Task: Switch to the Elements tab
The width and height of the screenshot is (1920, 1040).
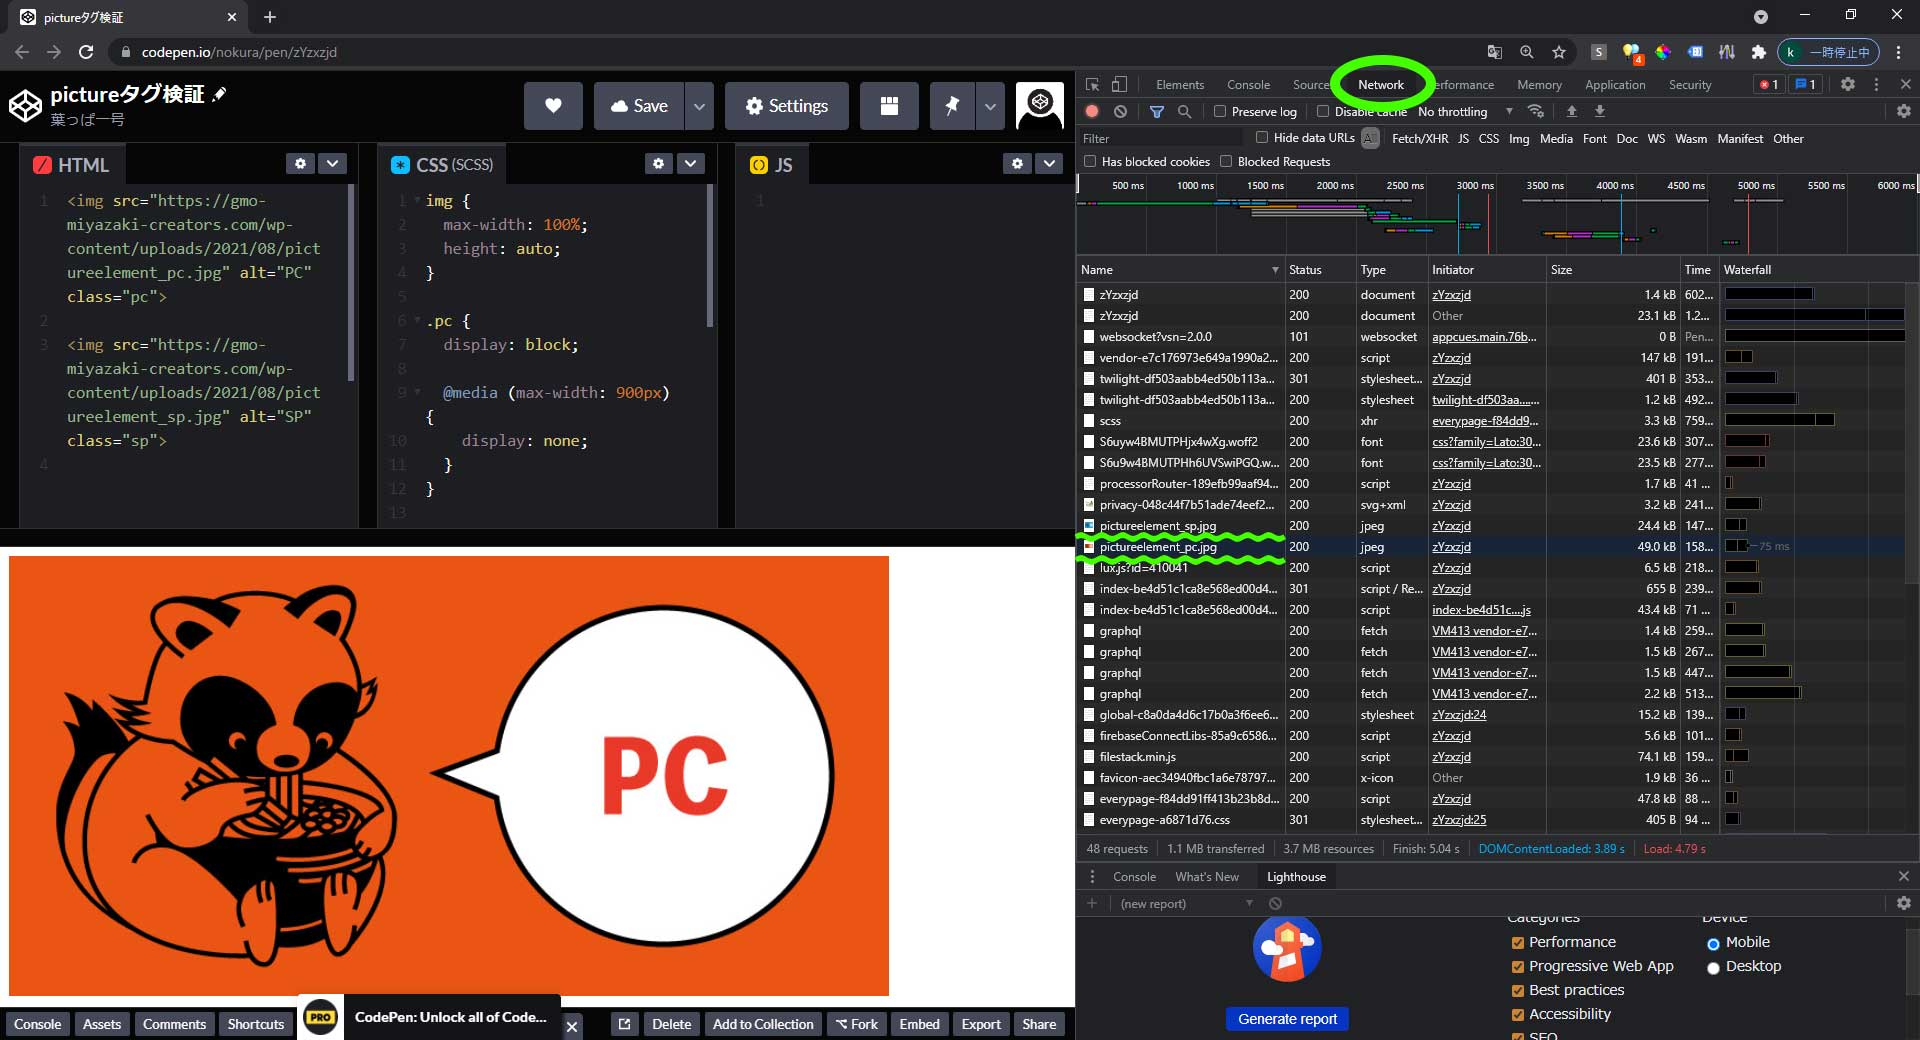Action: [x=1180, y=85]
